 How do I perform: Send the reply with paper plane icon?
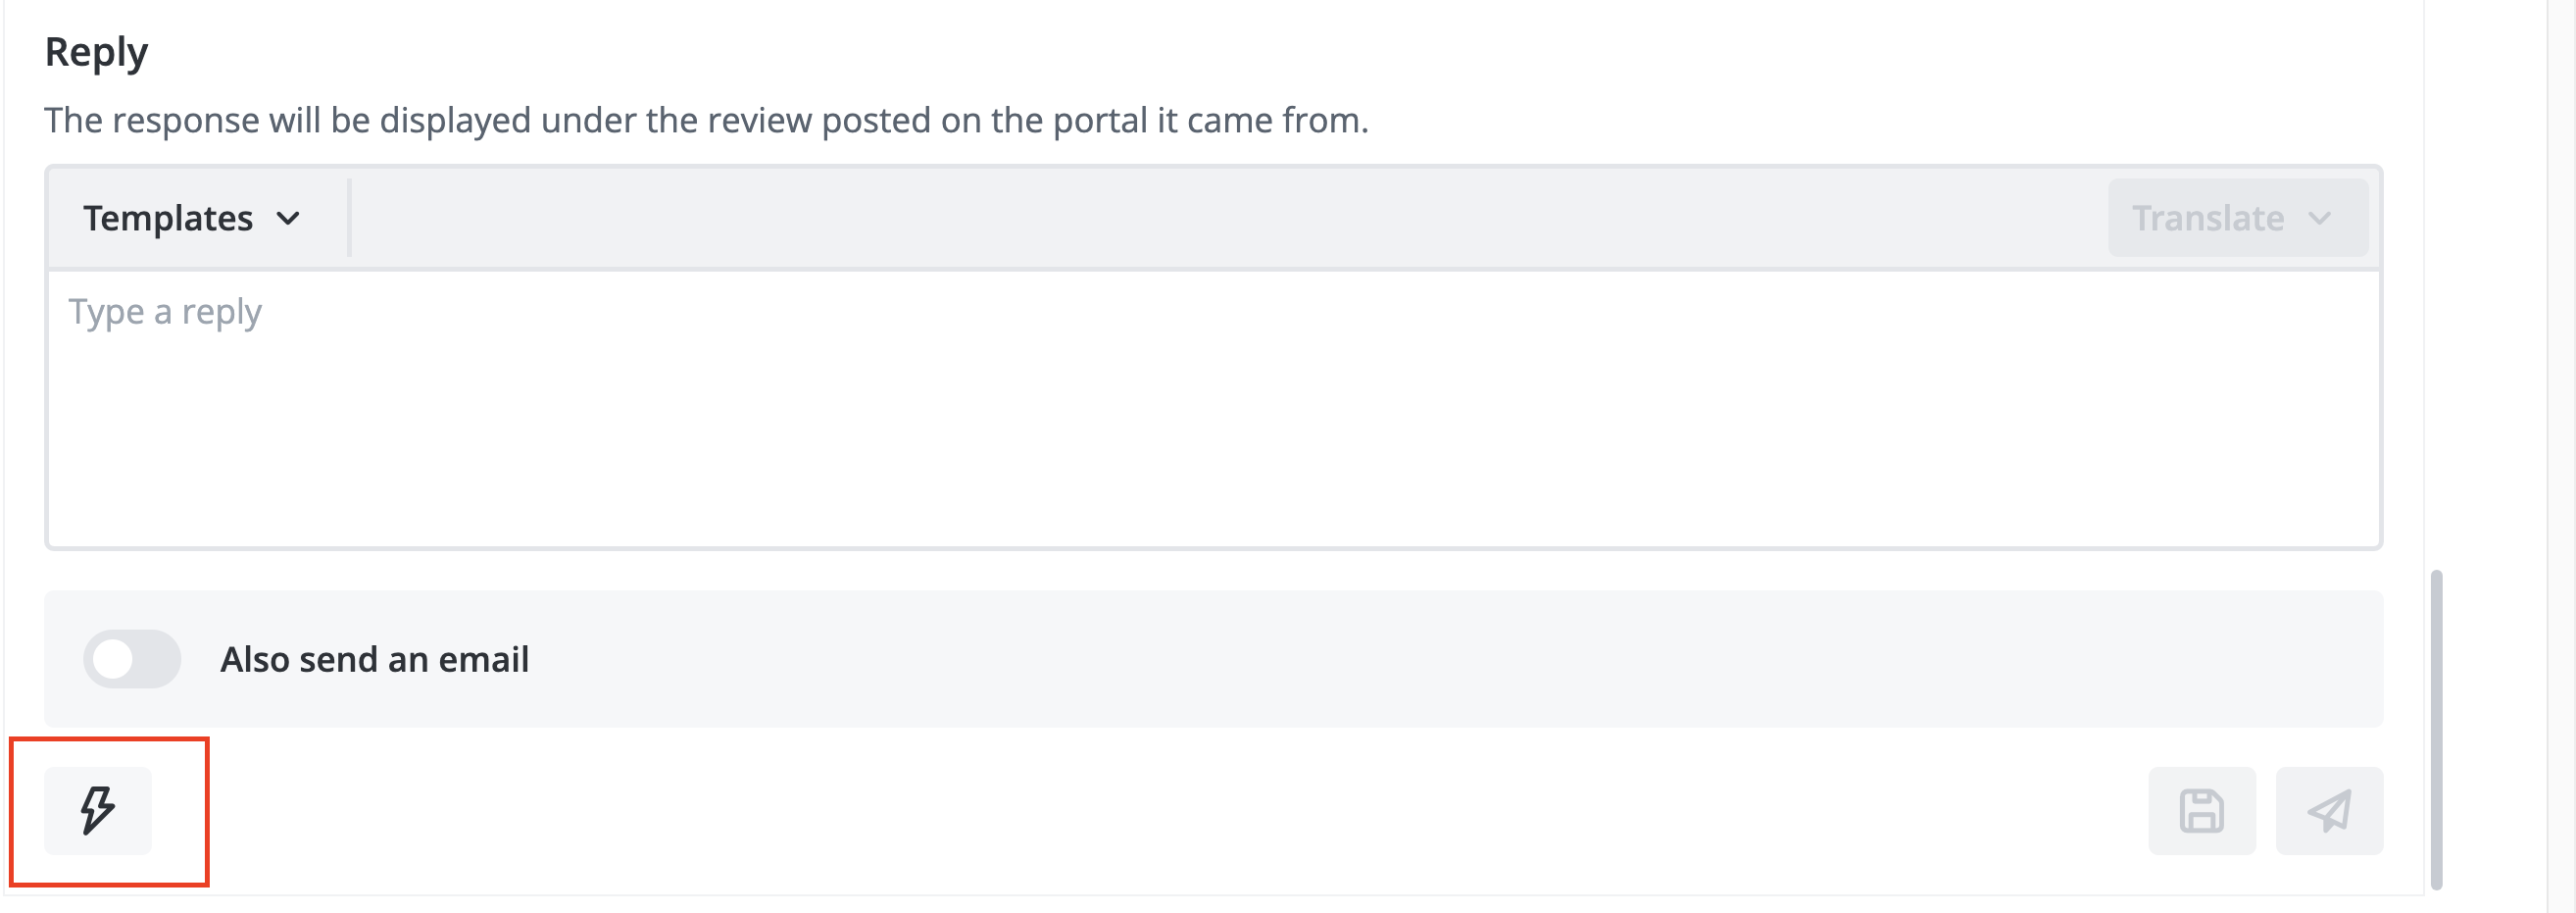tap(2329, 811)
